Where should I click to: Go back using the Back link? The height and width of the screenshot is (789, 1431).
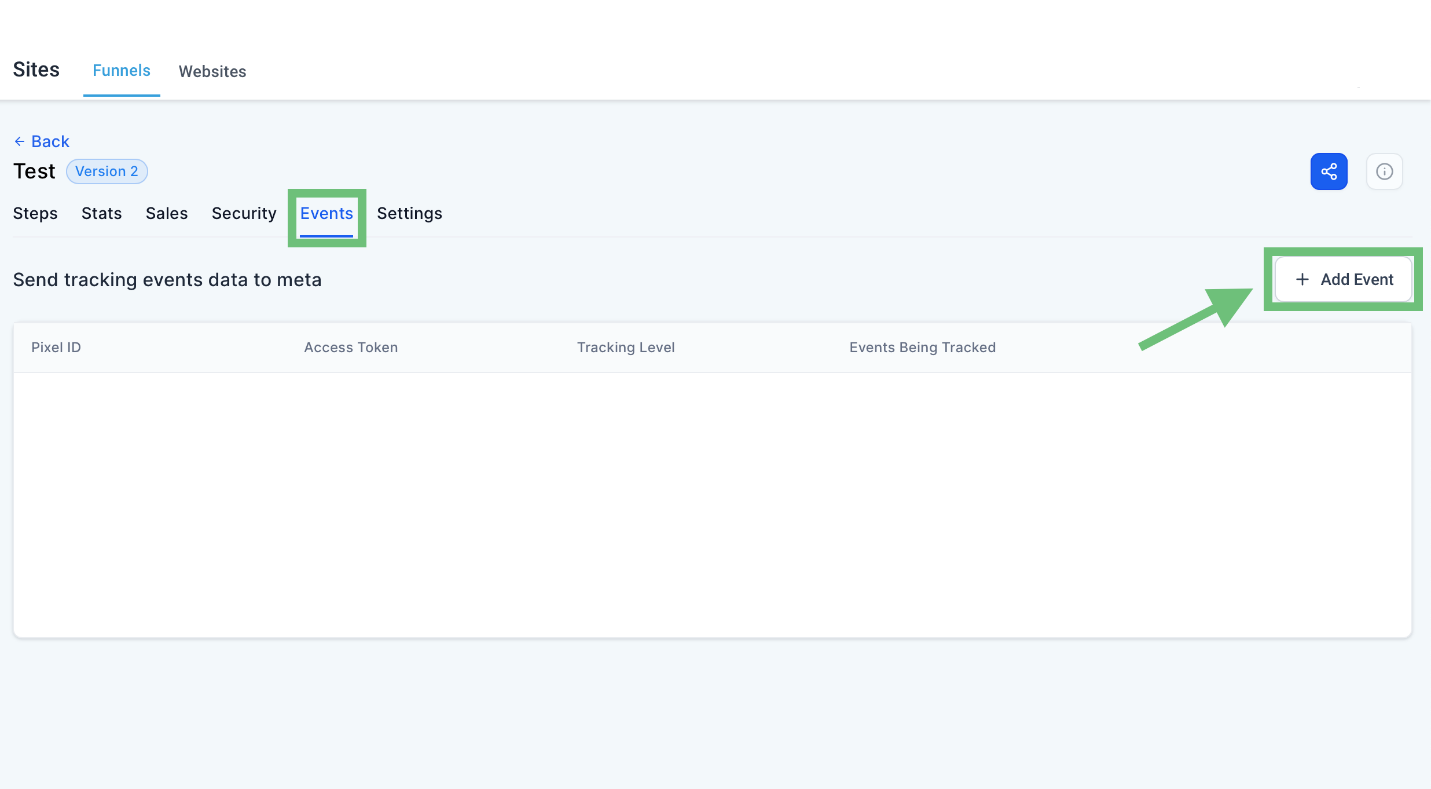pyautogui.click(x=41, y=141)
